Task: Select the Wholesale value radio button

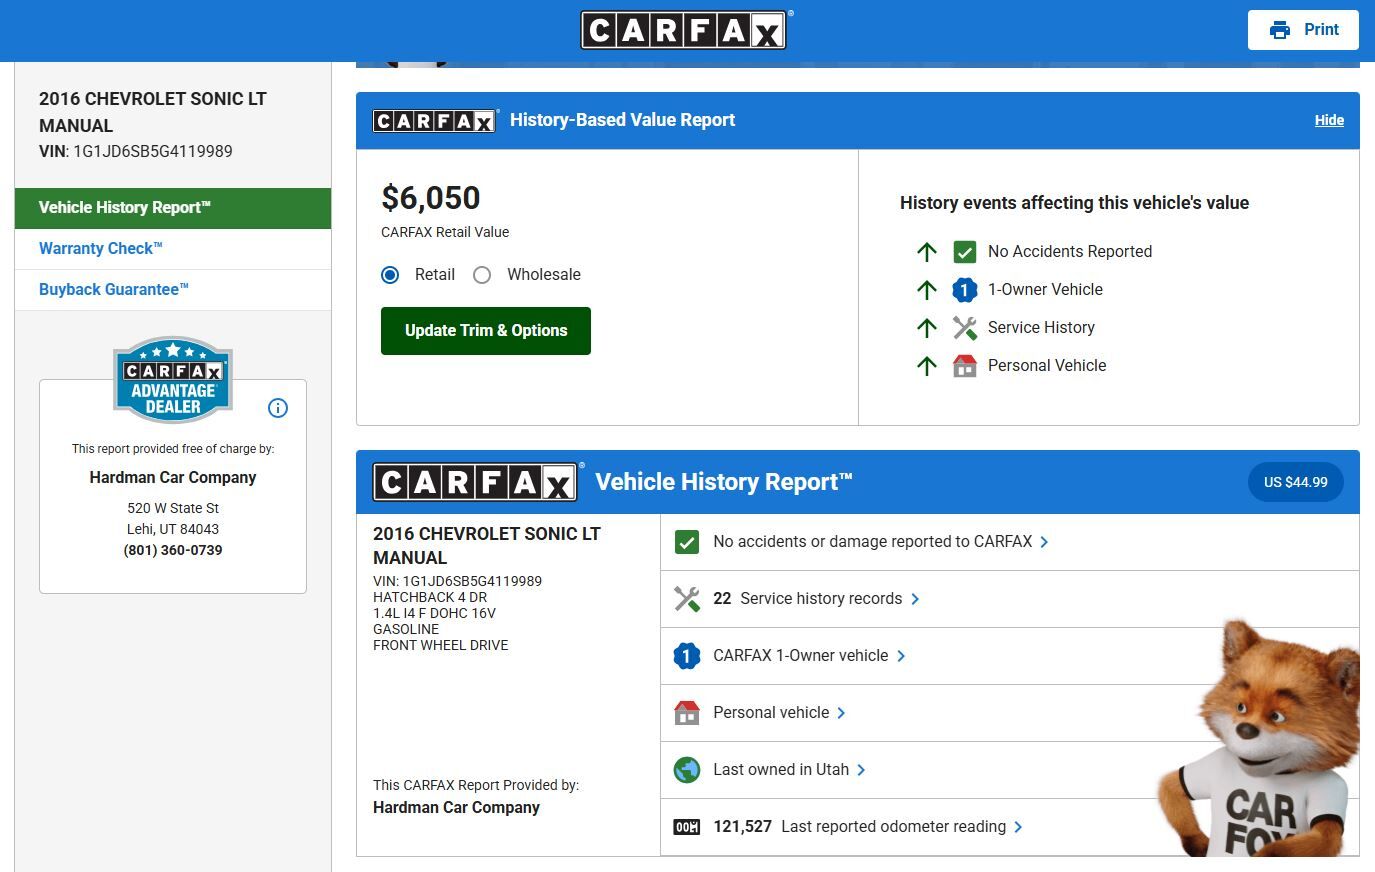Action: click(x=482, y=275)
